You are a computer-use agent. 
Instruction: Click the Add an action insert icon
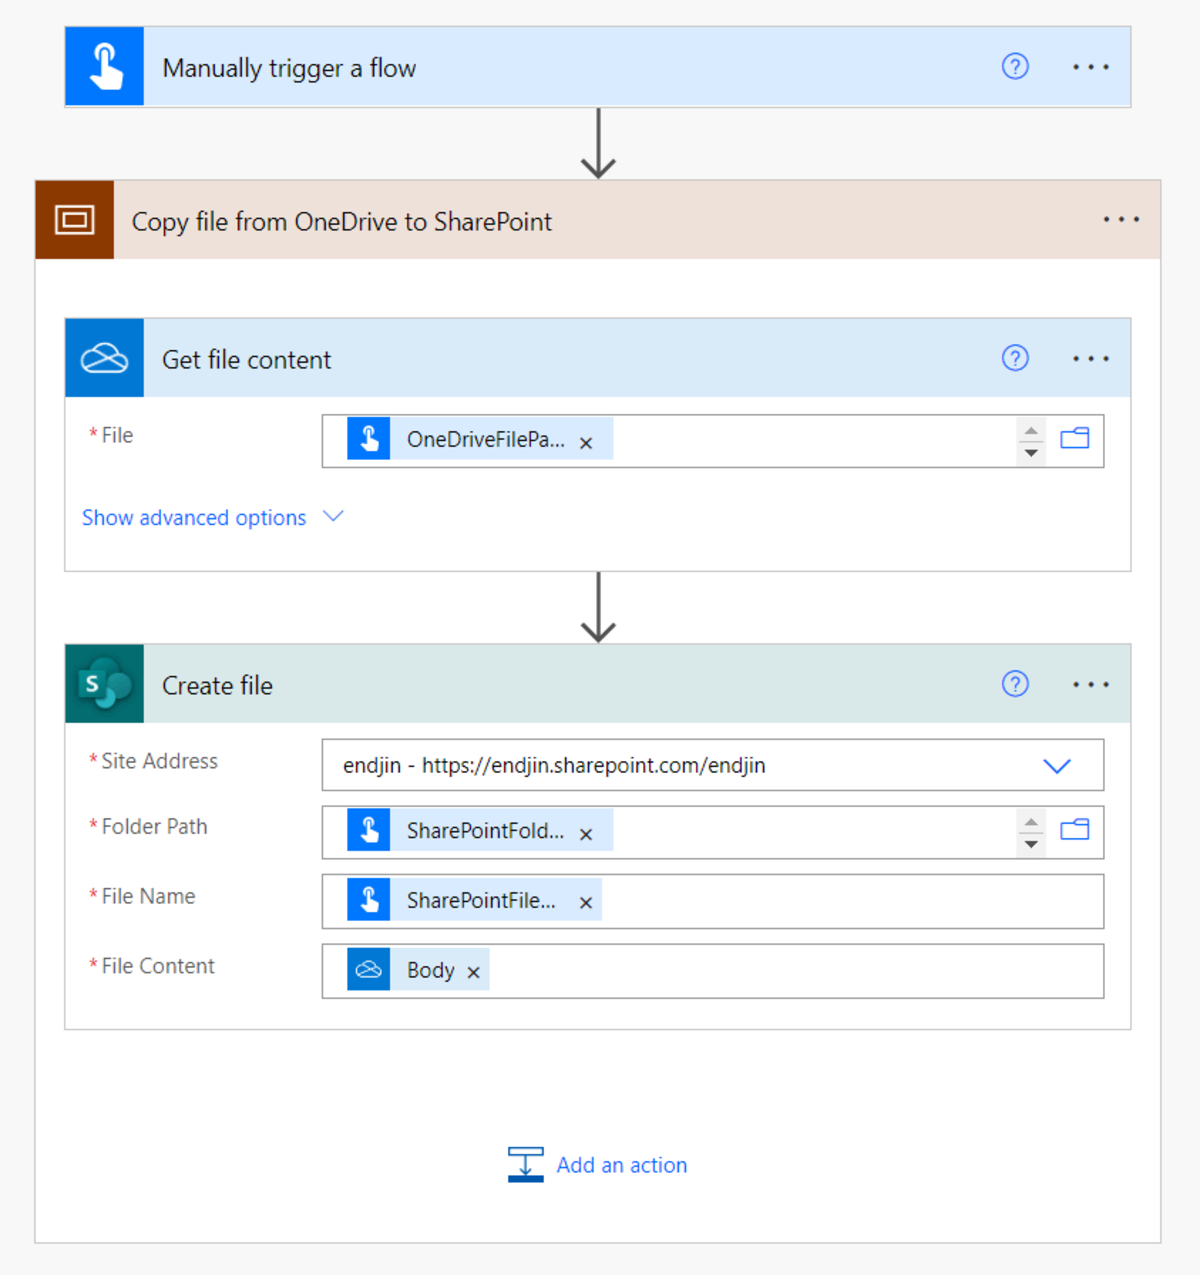coord(526,1165)
